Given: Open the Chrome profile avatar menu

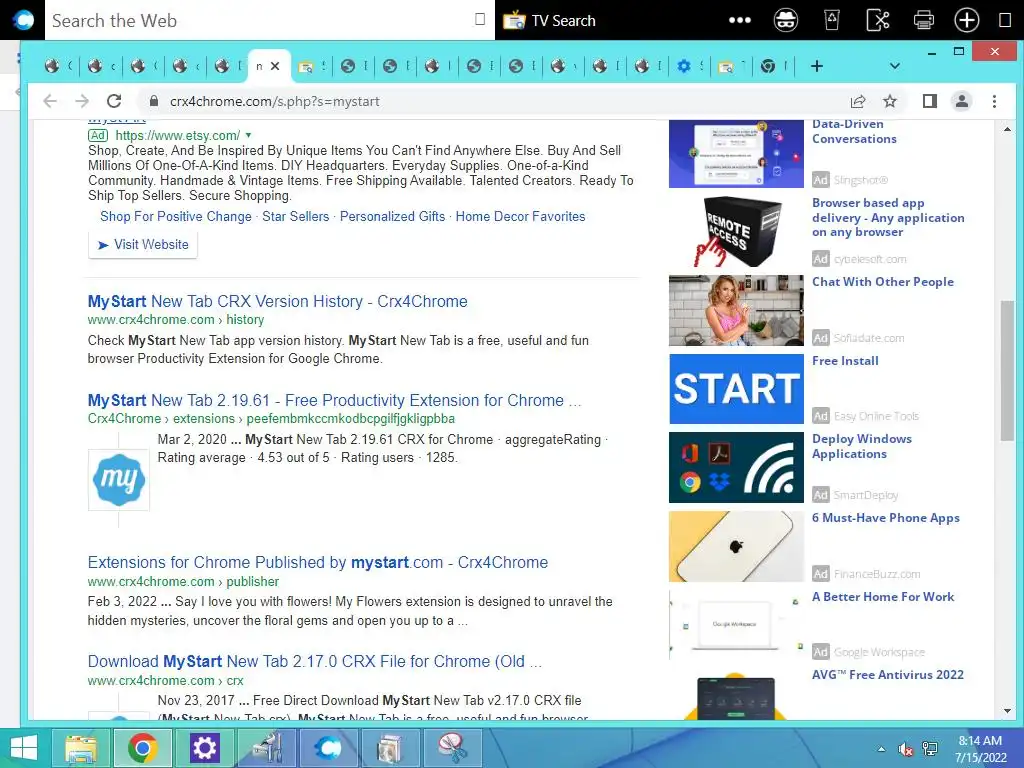Looking at the screenshot, I should pyautogui.click(x=961, y=101).
